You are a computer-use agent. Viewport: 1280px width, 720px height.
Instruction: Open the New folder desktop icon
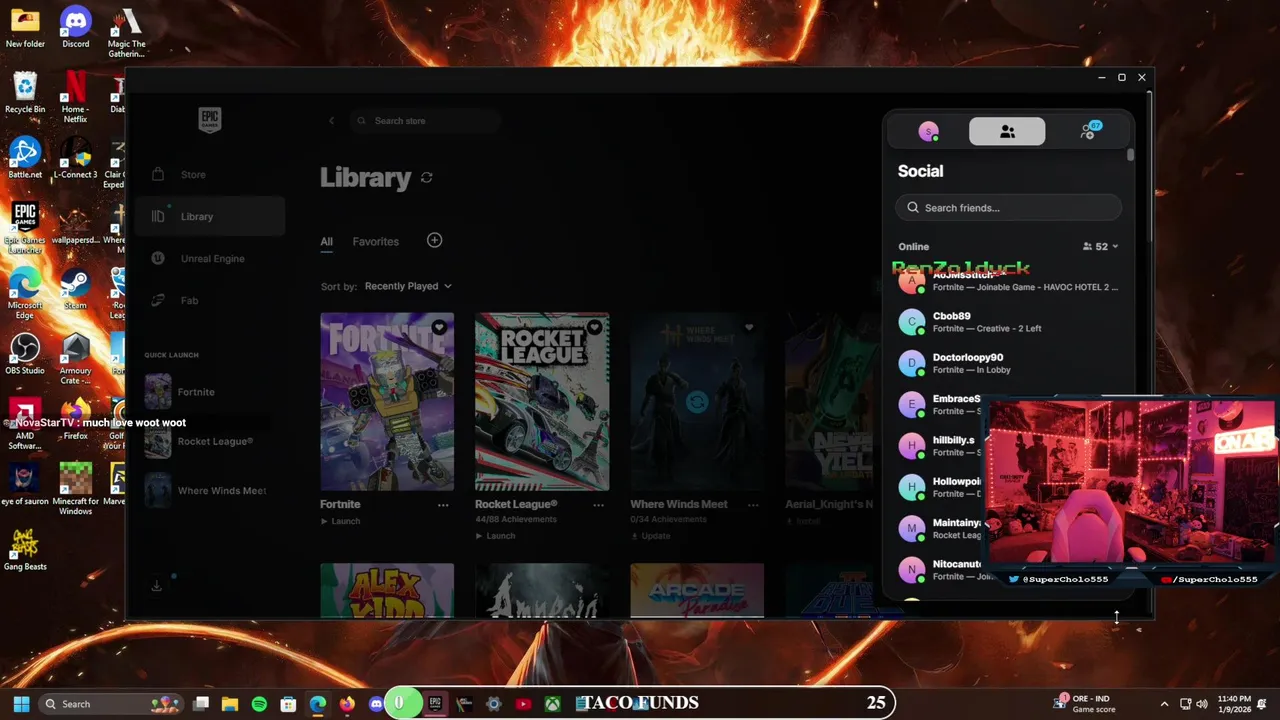coord(25,28)
